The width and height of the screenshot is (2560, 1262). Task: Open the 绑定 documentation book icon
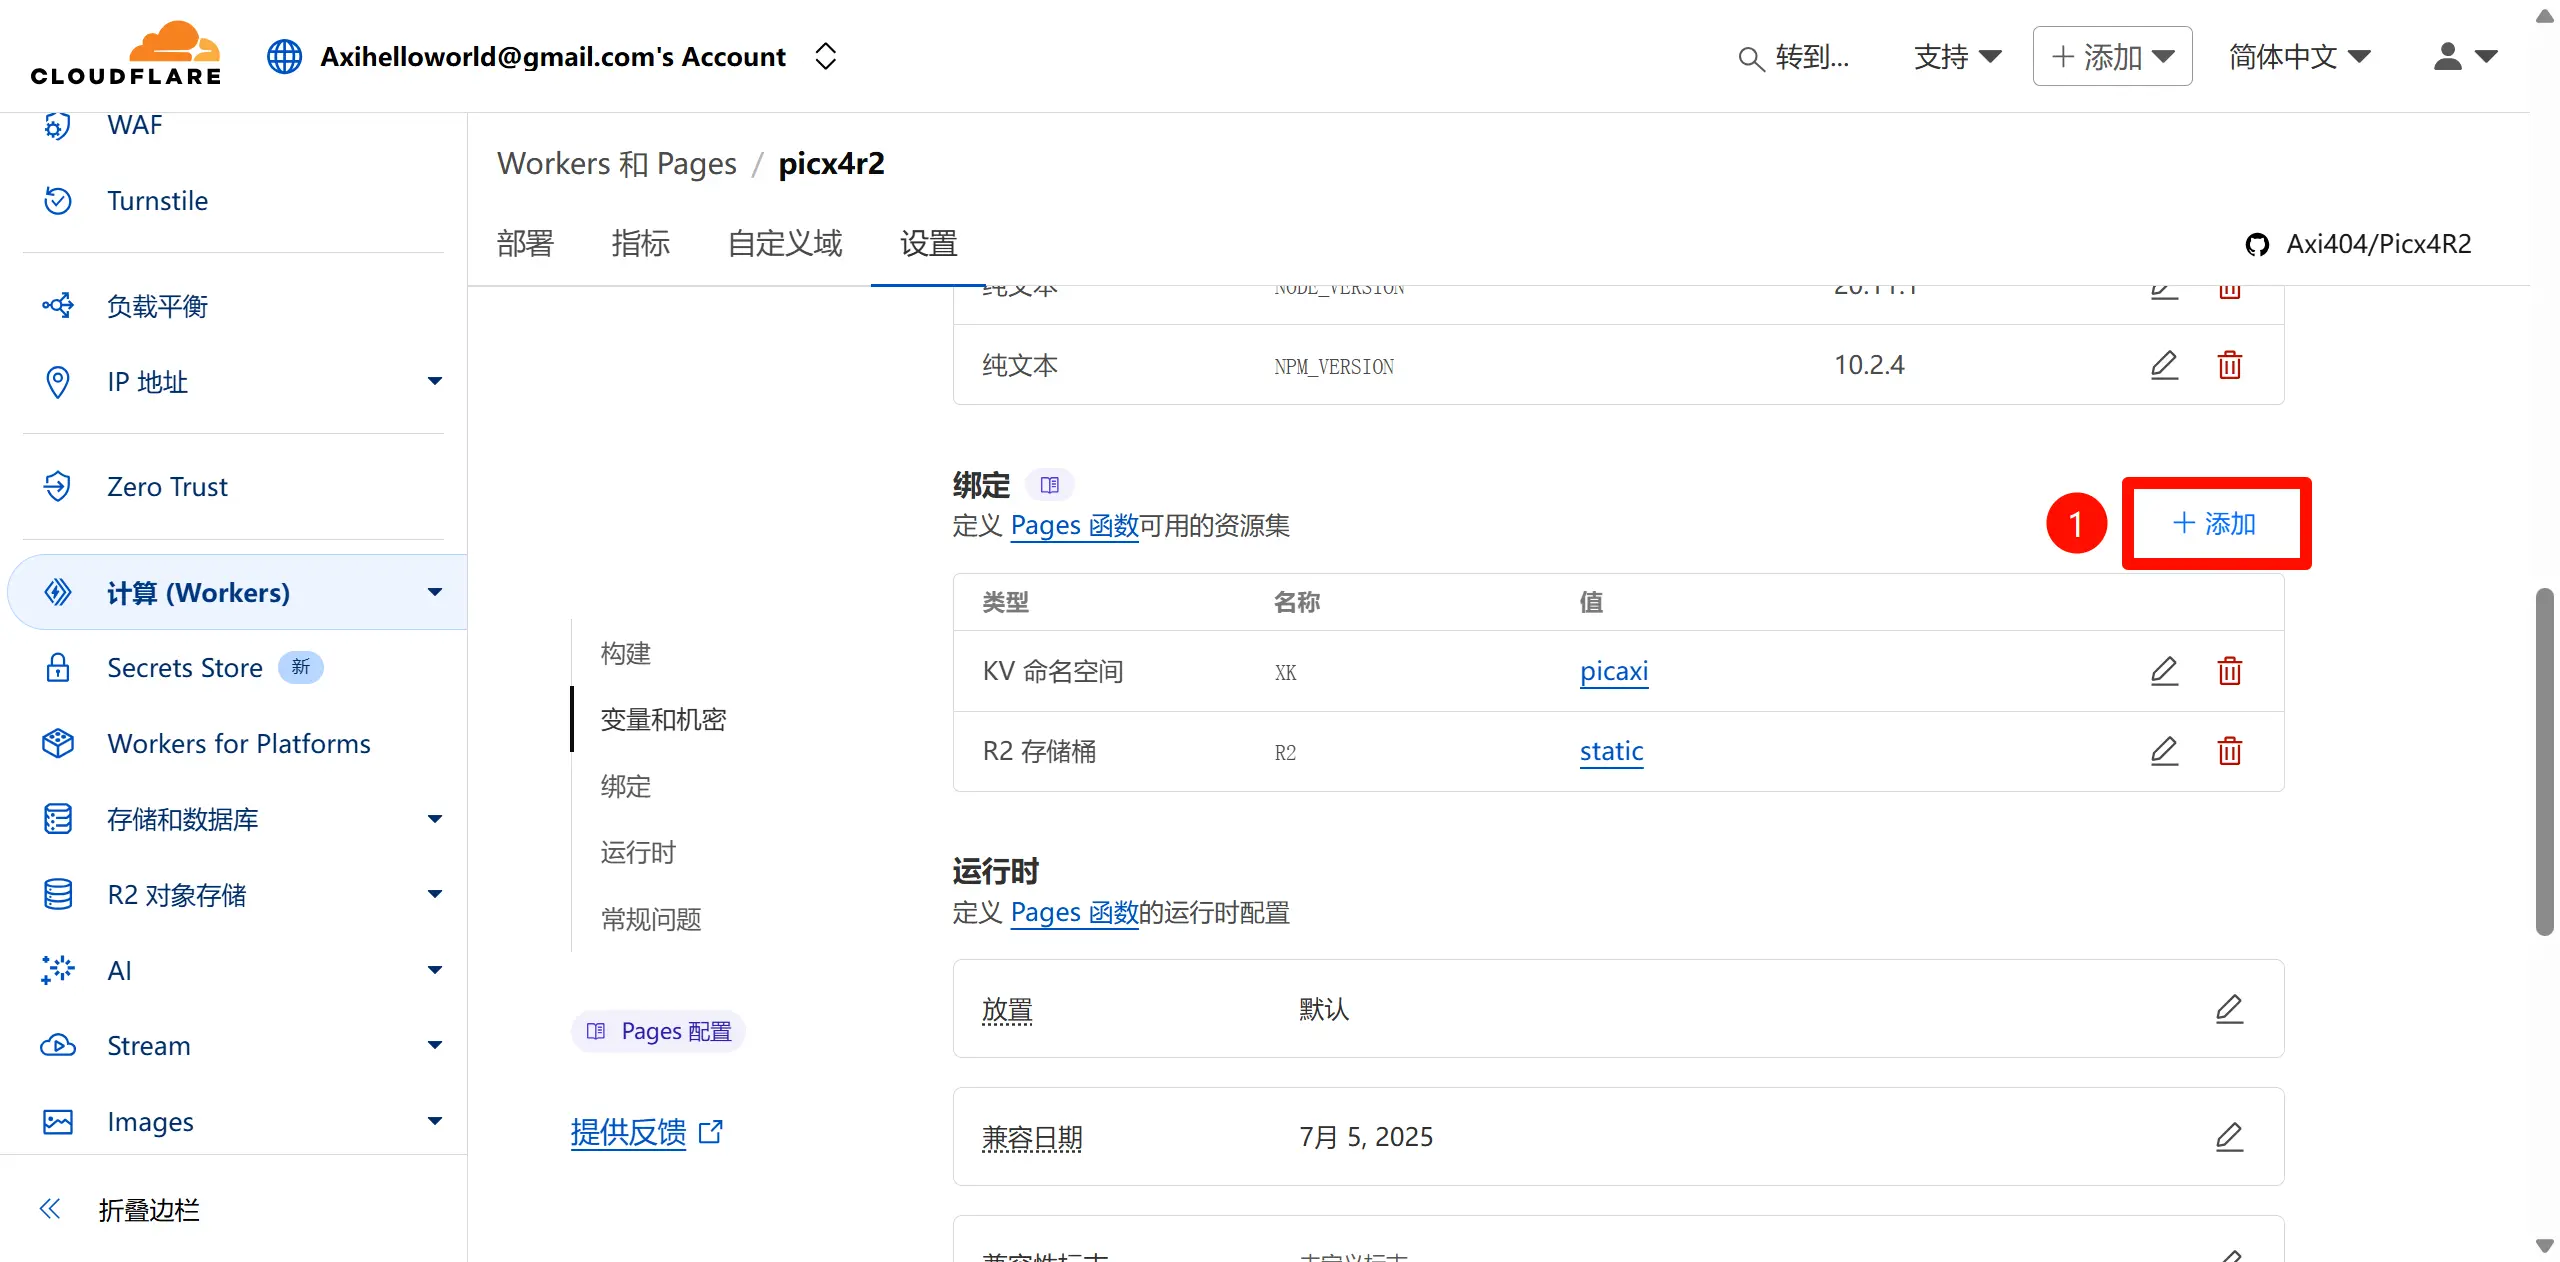(1050, 485)
